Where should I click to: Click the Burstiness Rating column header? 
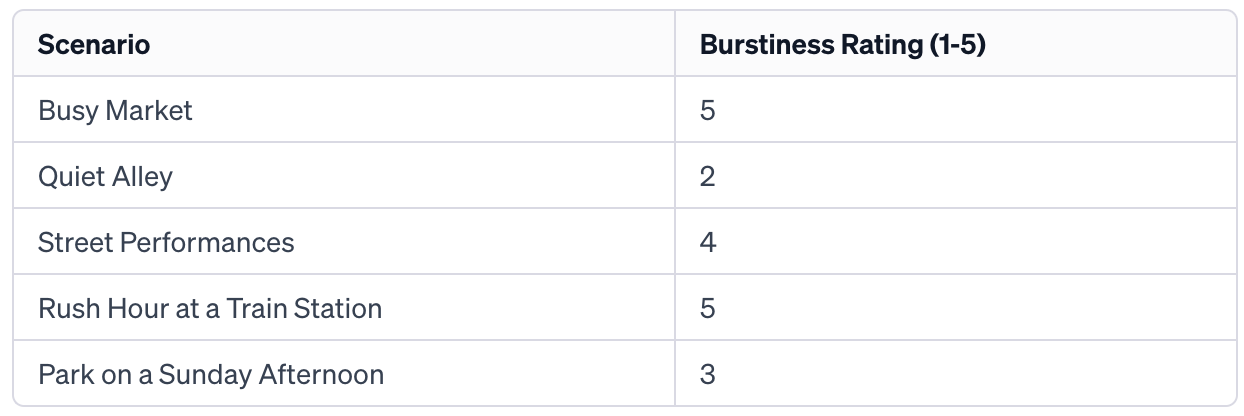point(843,45)
